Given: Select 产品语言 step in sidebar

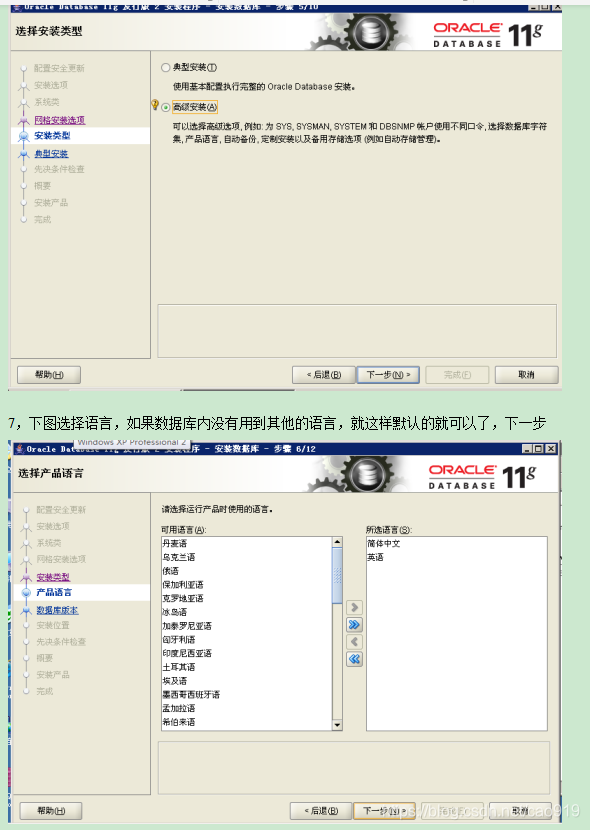Looking at the screenshot, I should pos(54,592).
